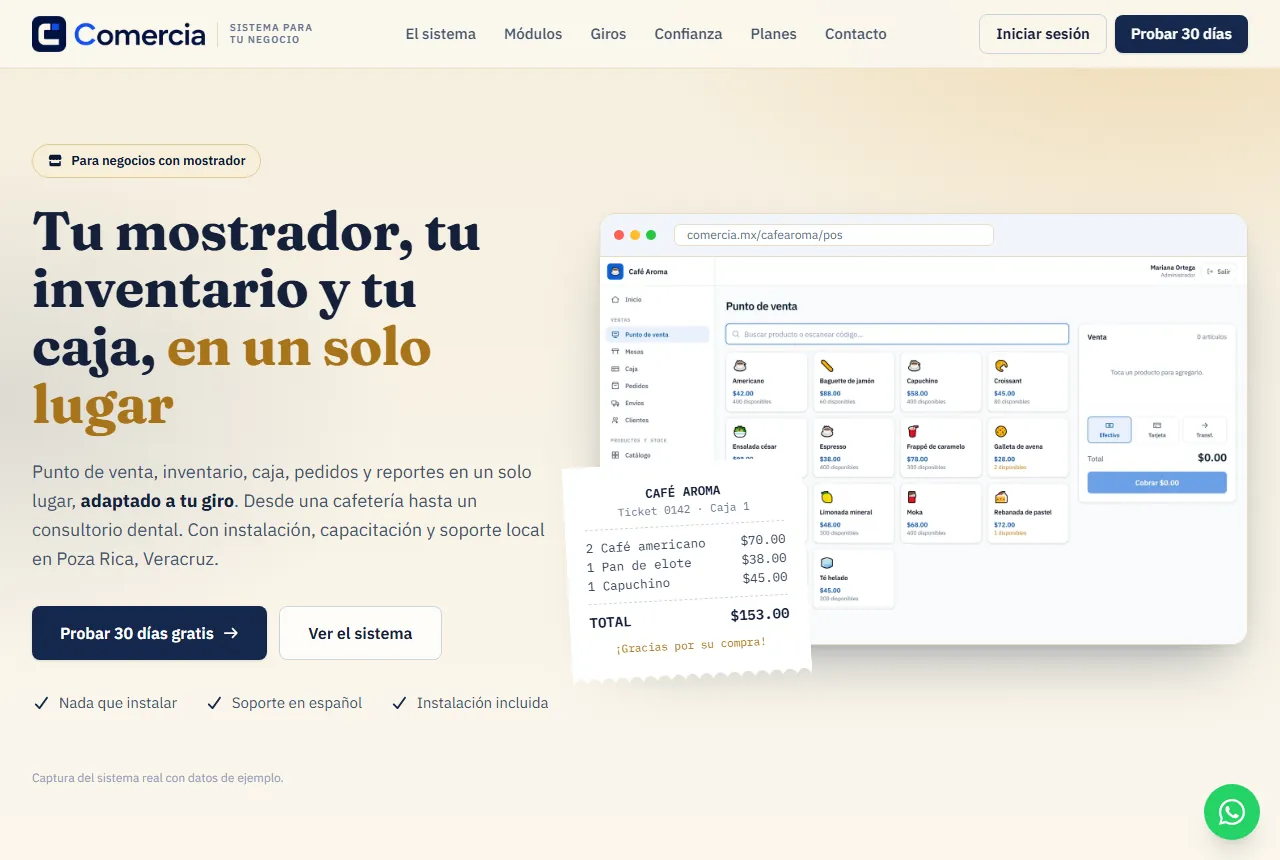
Task: Go to the Planes navigation item
Action: pos(774,34)
